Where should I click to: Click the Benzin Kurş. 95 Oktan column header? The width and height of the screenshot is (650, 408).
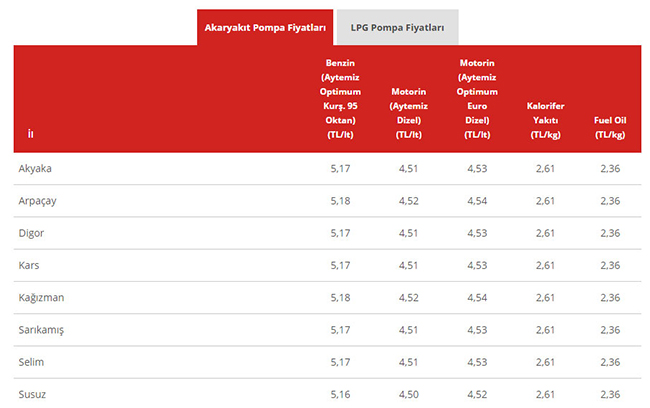[x=340, y=98]
